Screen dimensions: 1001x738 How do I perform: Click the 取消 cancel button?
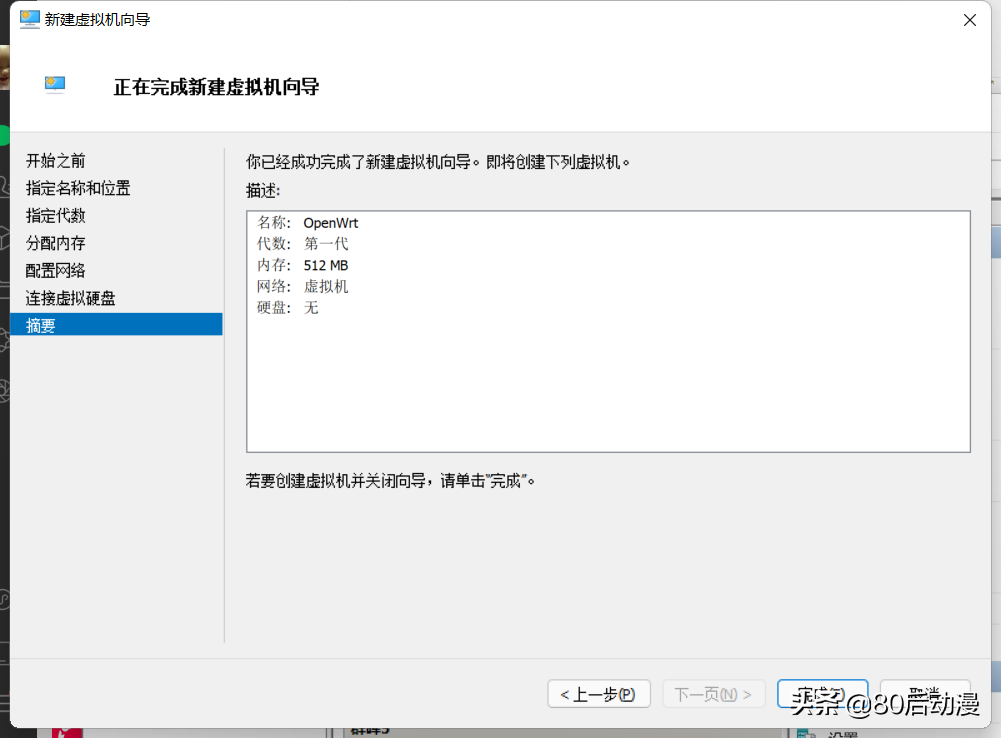(x=925, y=694)
